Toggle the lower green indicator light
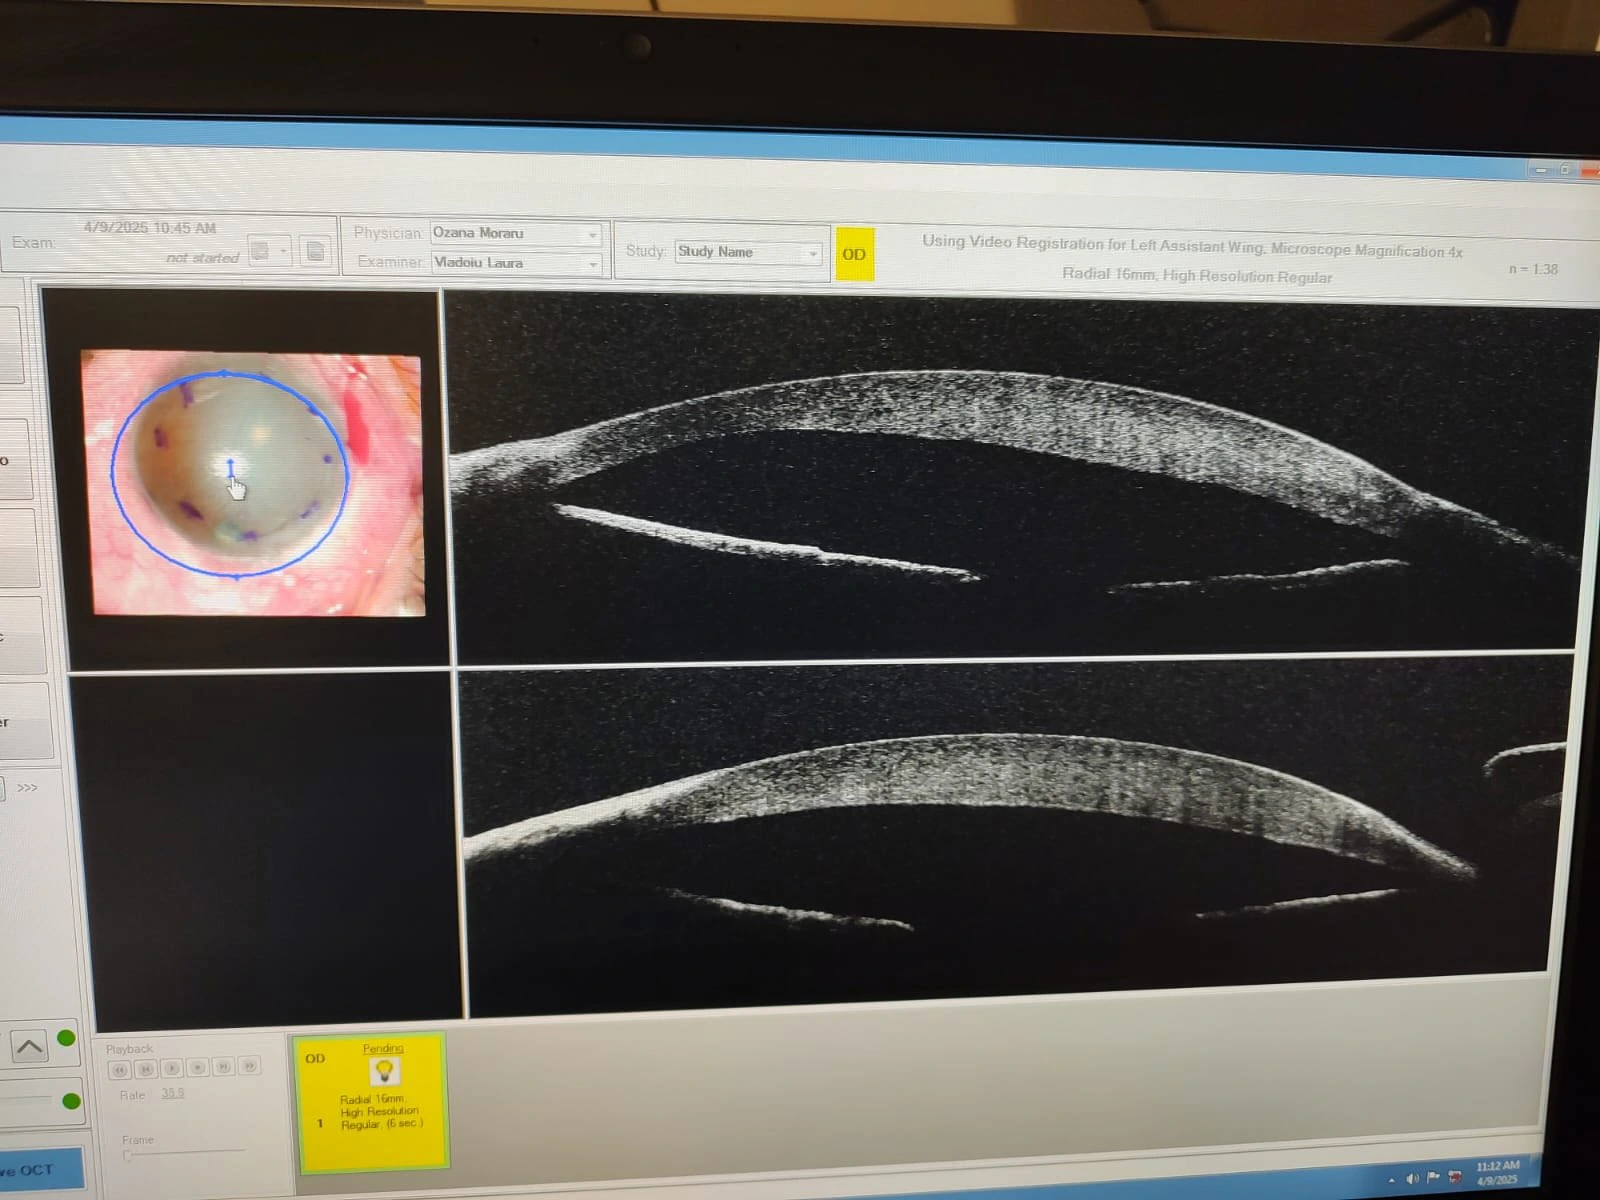Image resolution: width=1600 pixels, height=1200 pixels. tap(71, 1101)
